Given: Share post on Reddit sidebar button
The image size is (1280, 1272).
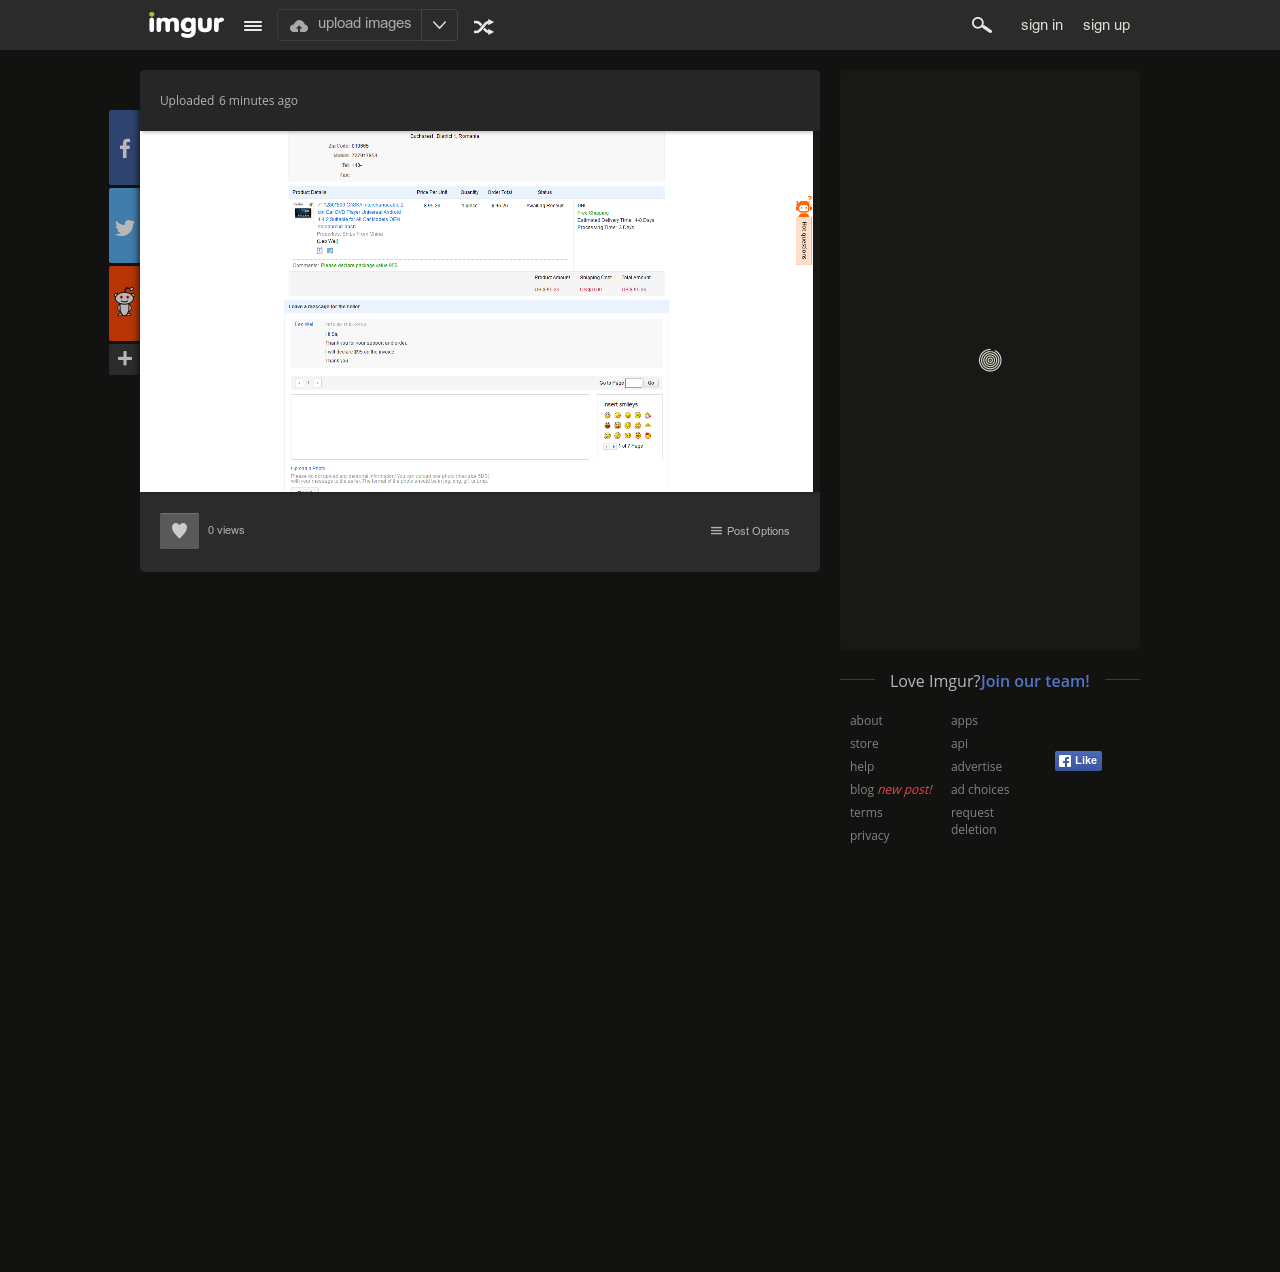Looking at the screenshot, I should [124, 304].
